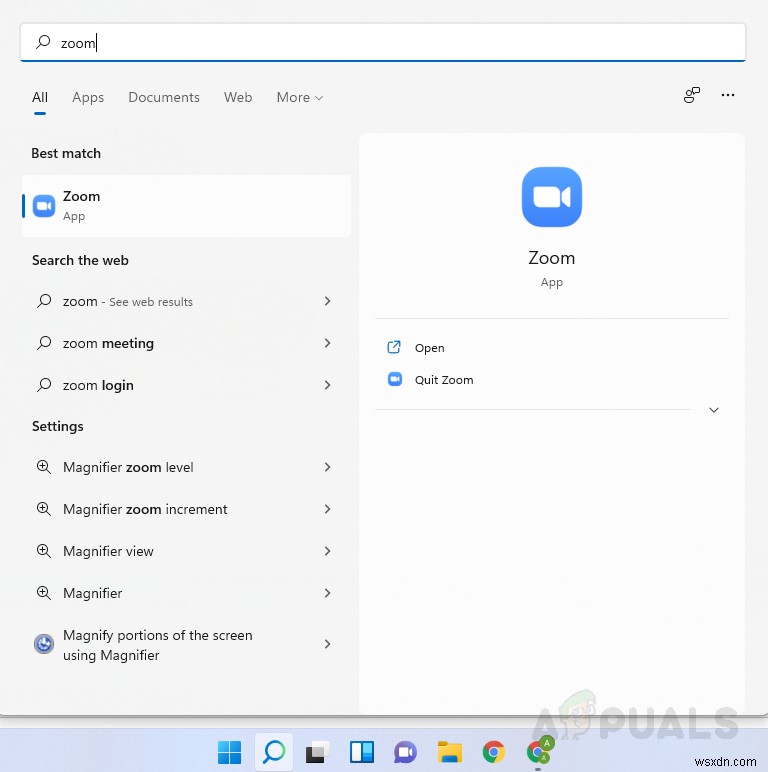The height and width of the screenshot is (772, 768).
Task: Click the three-dot more options icon
Action: pyautogui.click(x=728, y=95)
